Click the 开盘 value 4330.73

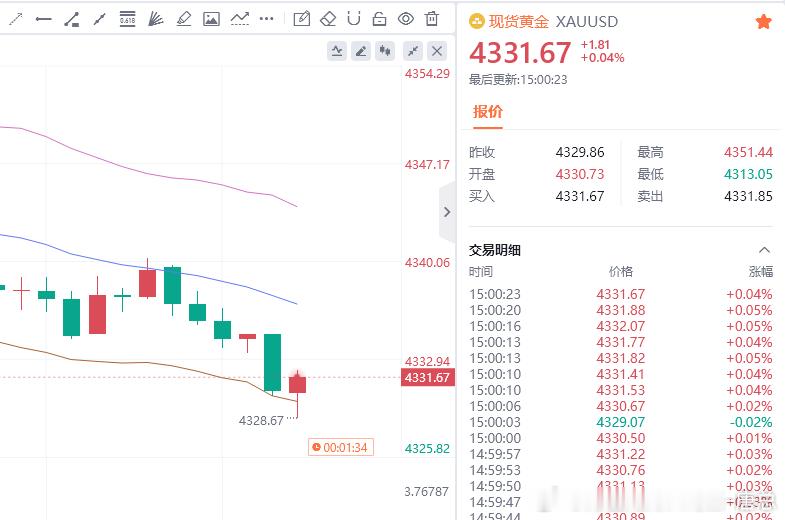pos(580,174)
